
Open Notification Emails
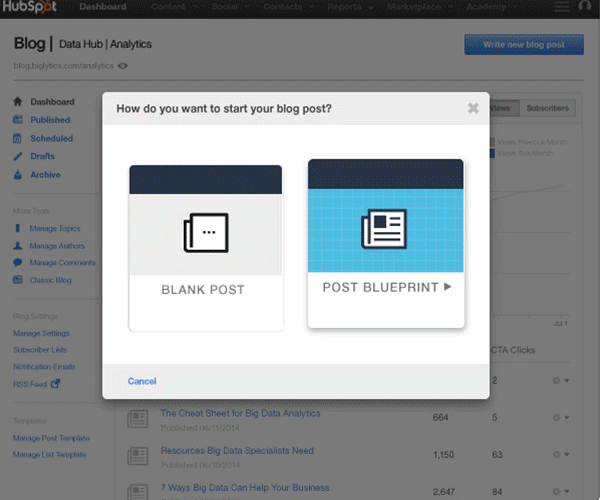(44, 366)
